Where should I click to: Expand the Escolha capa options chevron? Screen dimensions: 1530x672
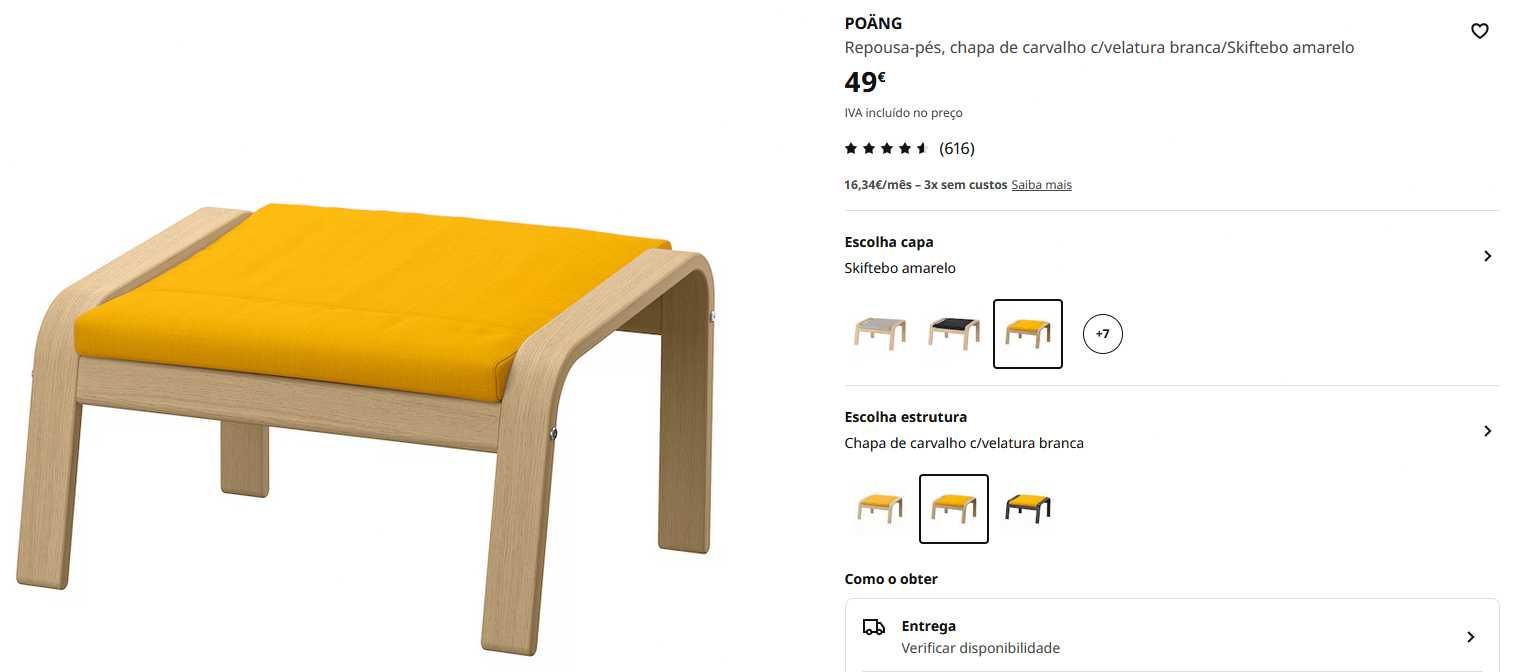pyautogui.click(x=1487, y=256)
